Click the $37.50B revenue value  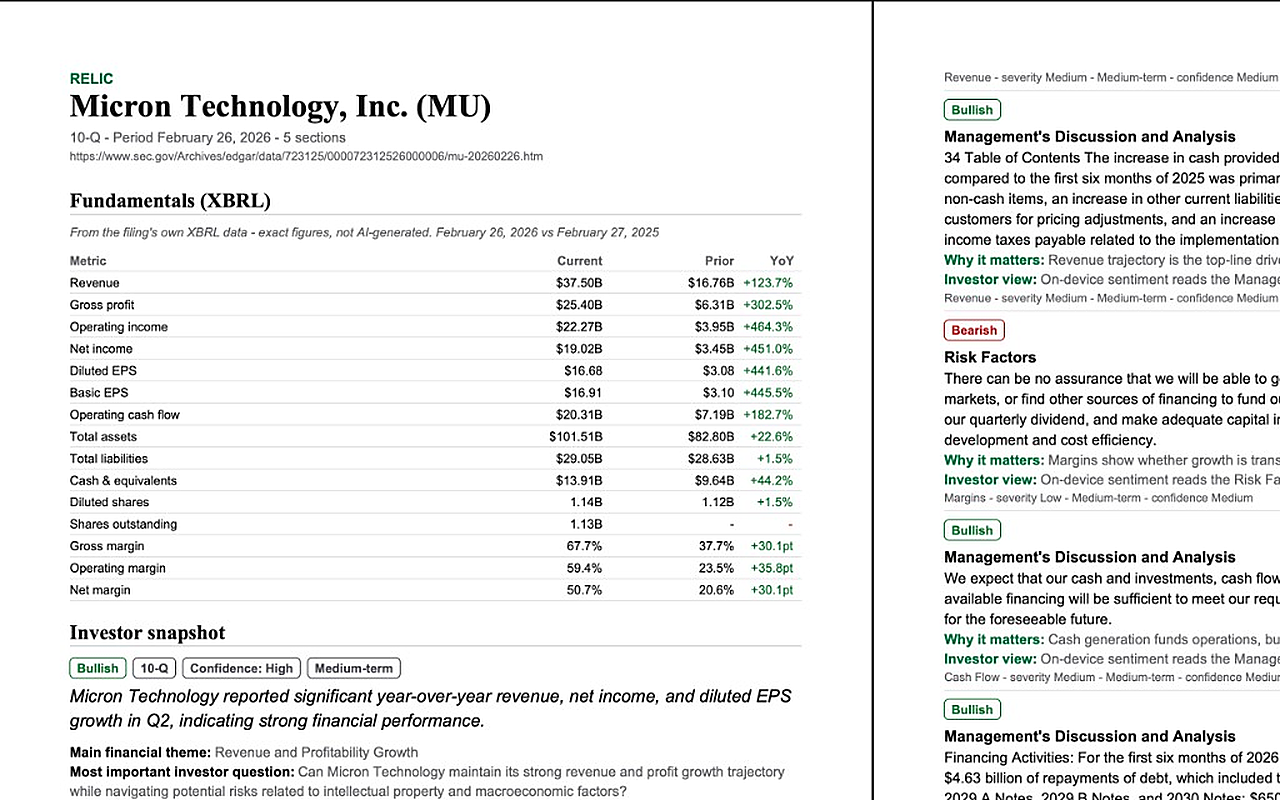[x=579, y=283]
